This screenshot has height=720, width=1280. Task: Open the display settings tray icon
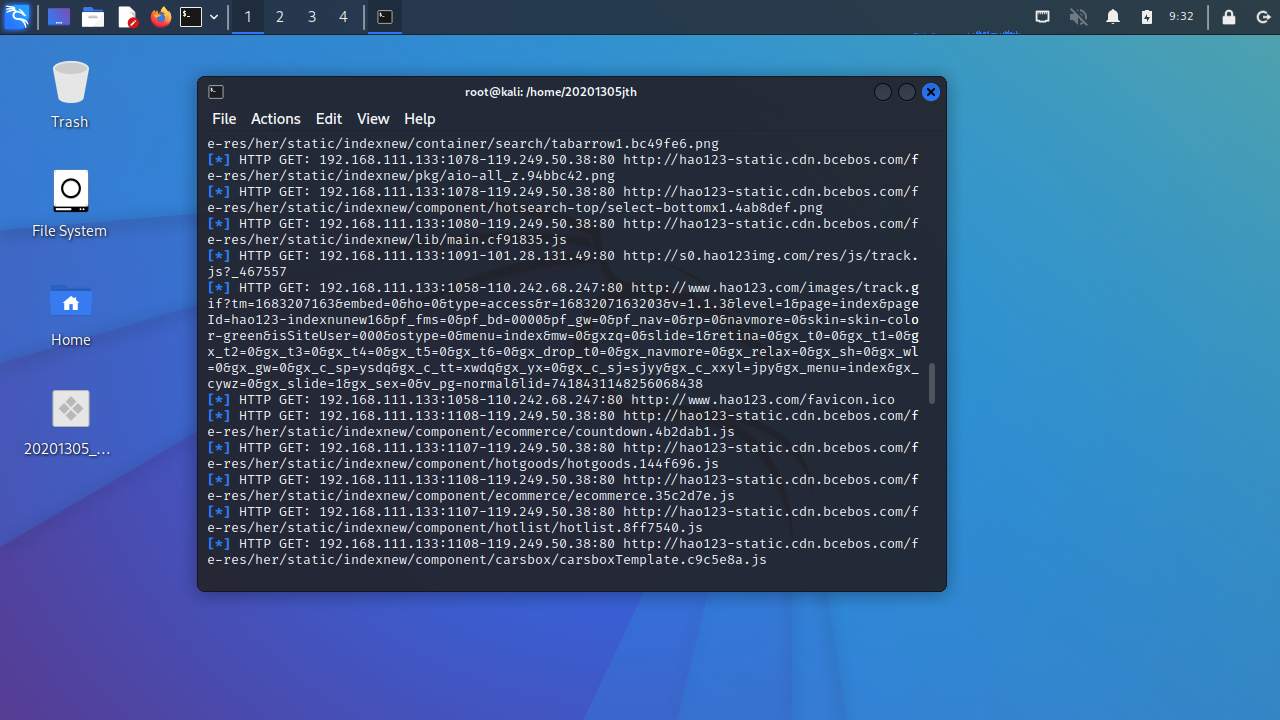tap(1042, 17)
